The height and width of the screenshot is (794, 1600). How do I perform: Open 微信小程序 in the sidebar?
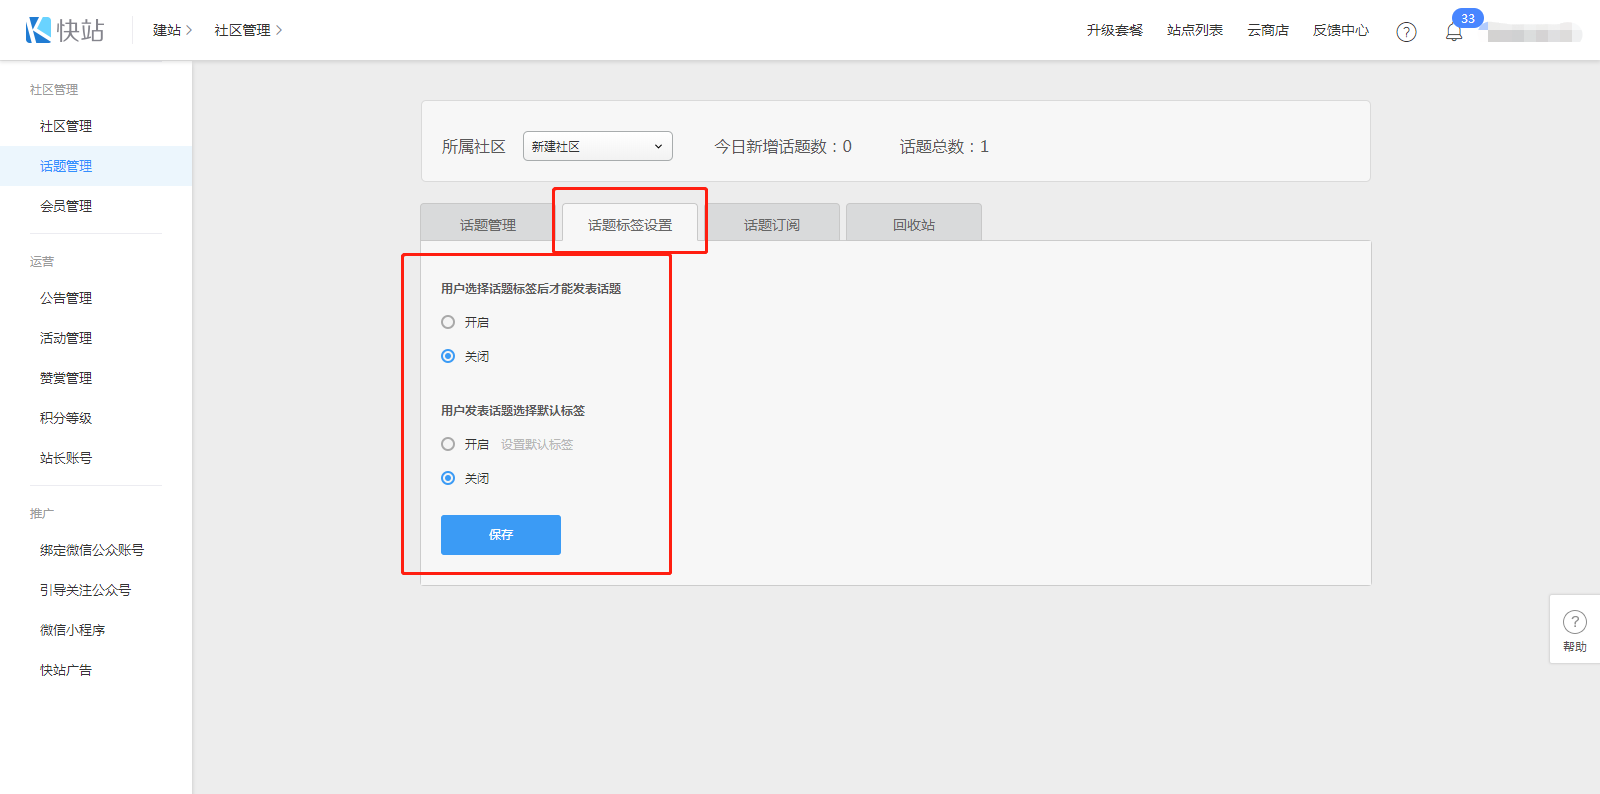coord(72,630)
